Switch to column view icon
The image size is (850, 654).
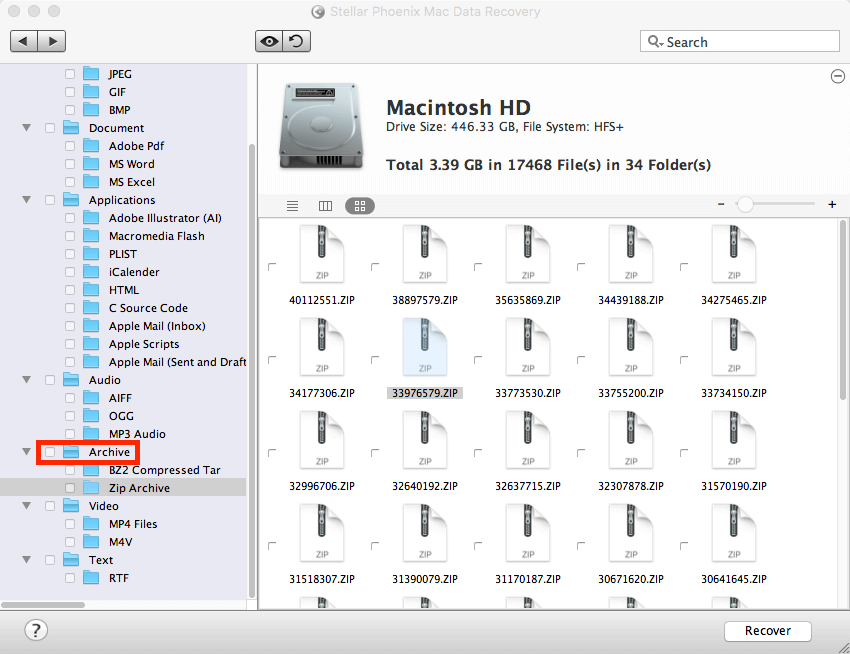(x=325, y=206)
